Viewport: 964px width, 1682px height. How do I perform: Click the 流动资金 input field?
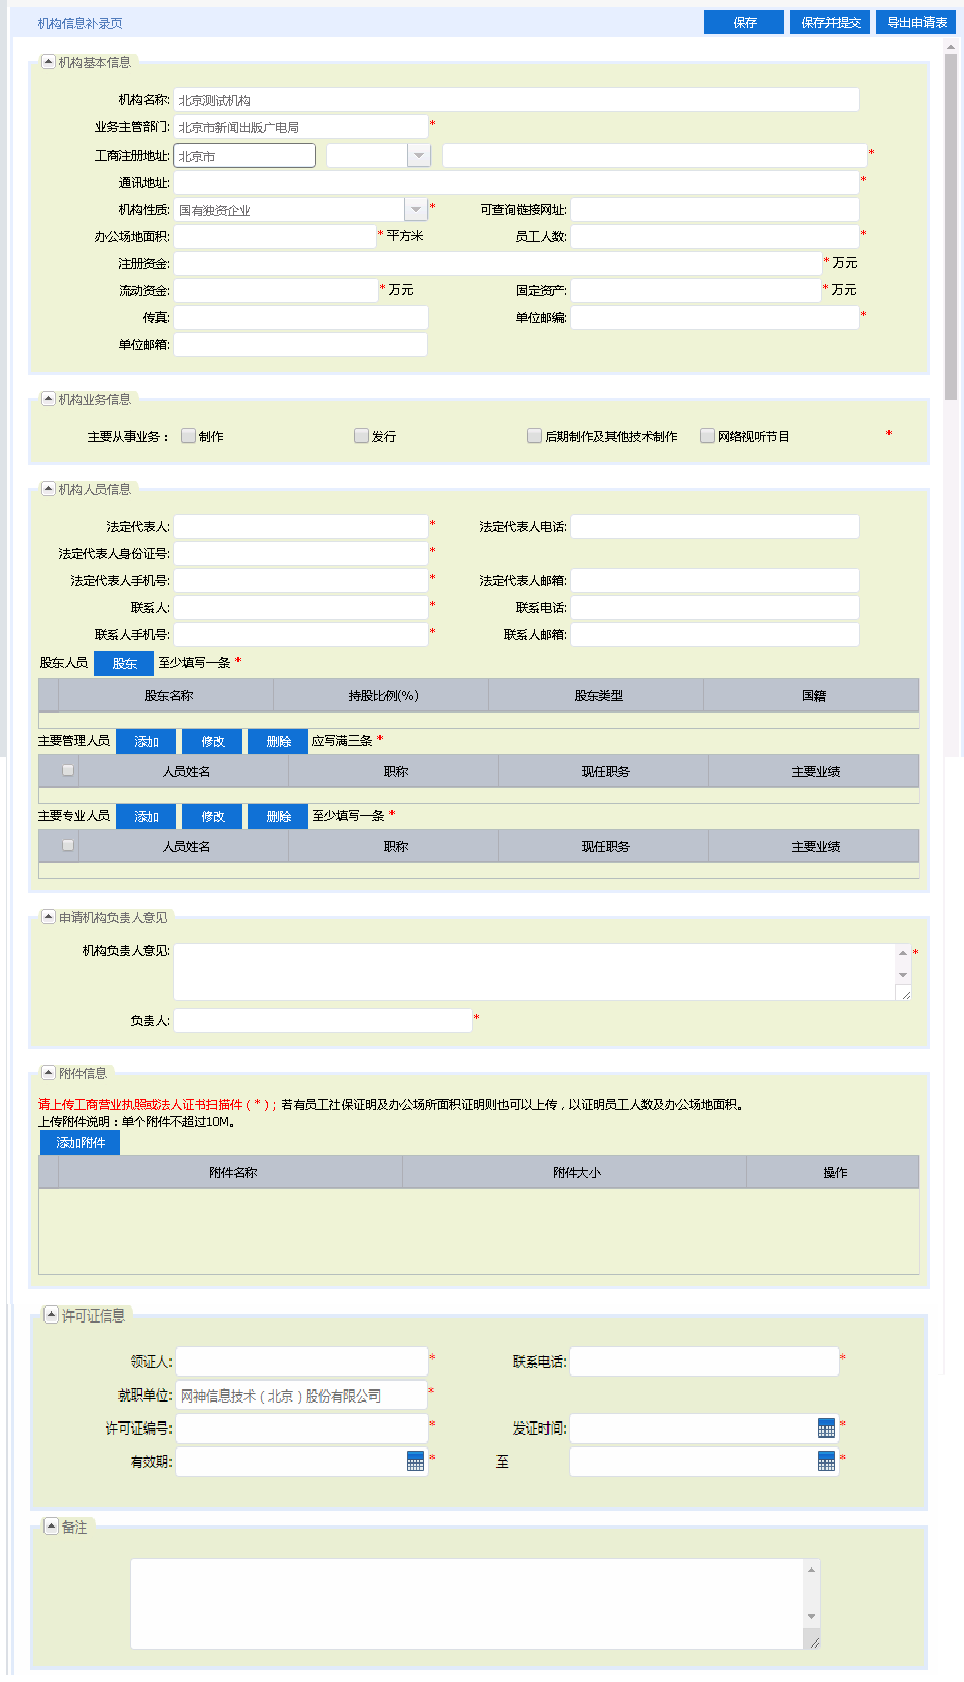click(x=276, y=290)
